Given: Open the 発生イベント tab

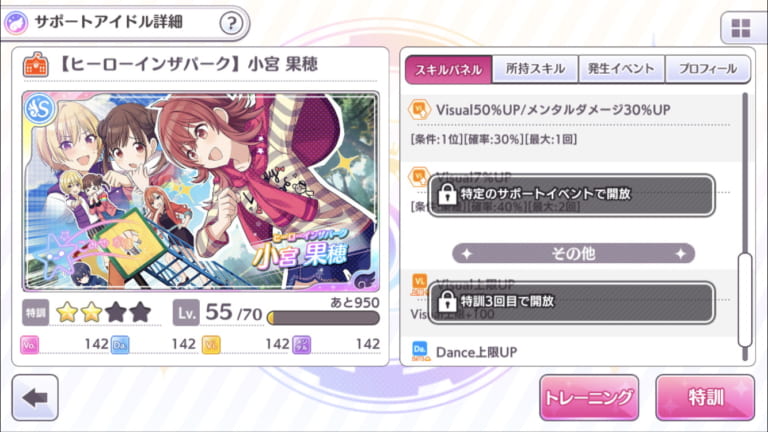Looking at the screenshot, I should pyautogui.click(x=621, y=69).
